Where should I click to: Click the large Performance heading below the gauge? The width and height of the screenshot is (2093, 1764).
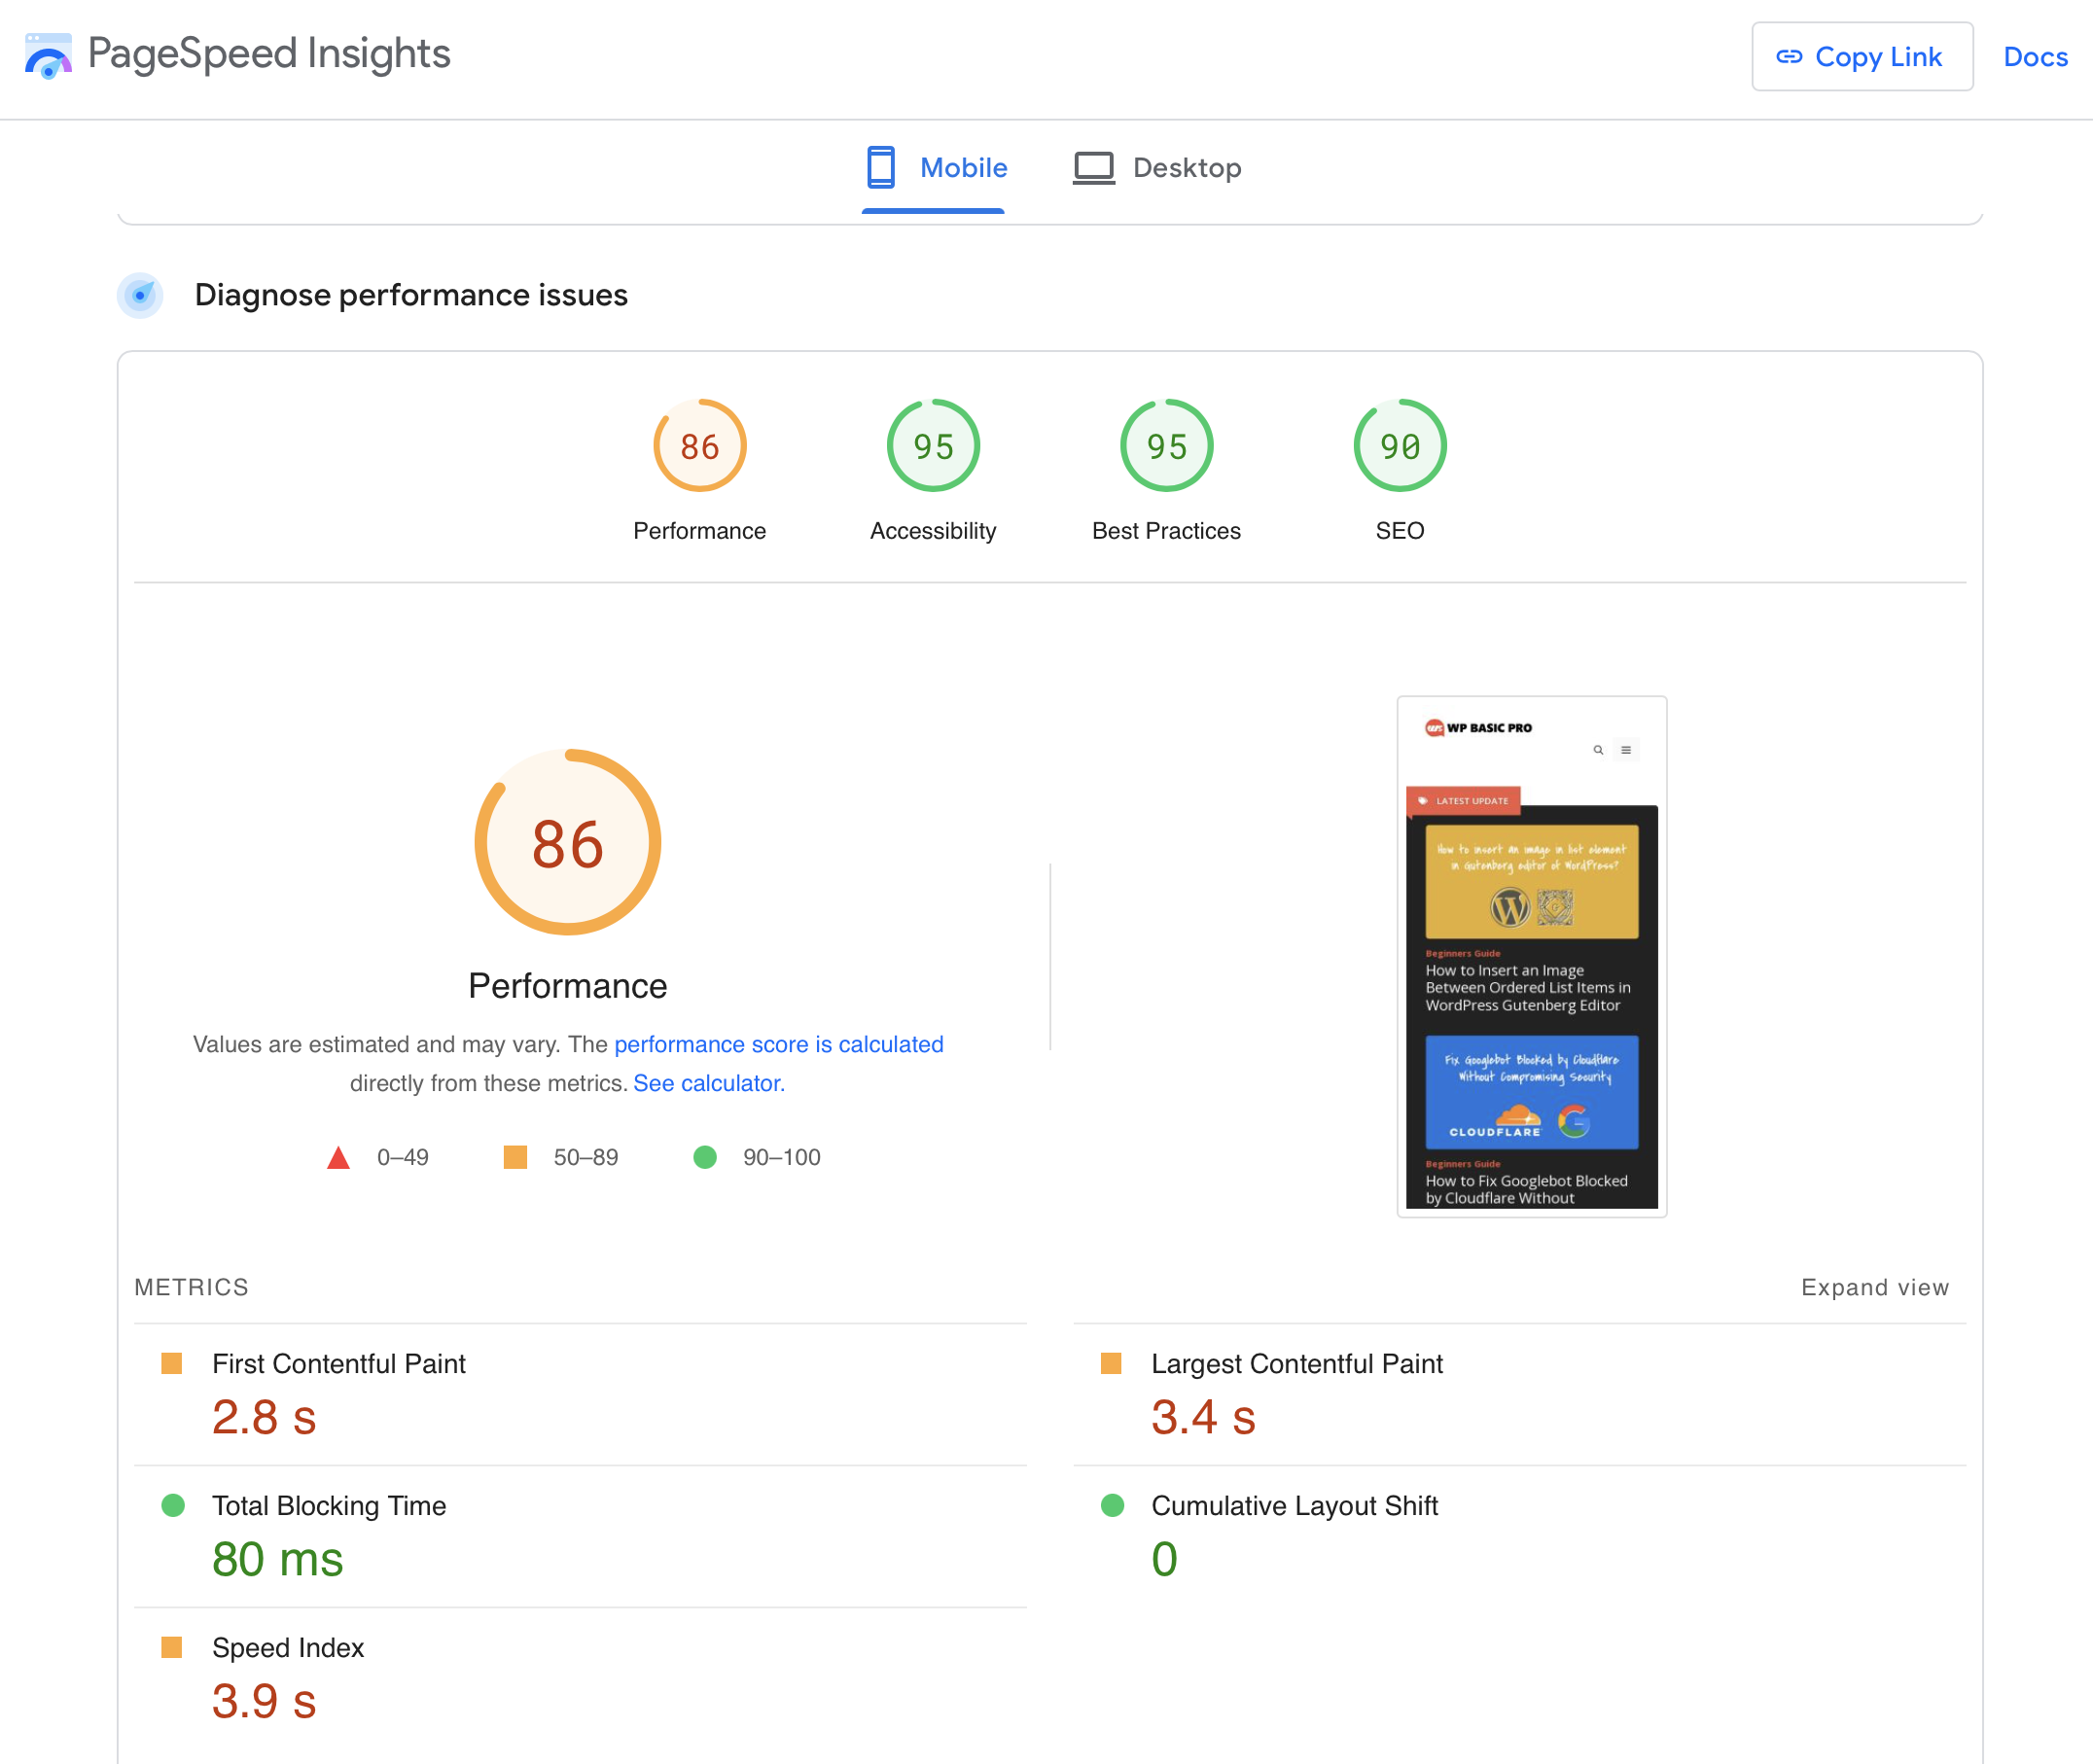click(x=568, y=986)
